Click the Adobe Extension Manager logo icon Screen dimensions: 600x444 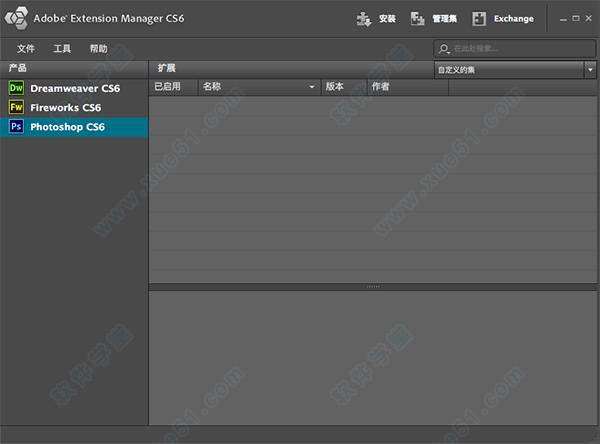pos(16,18)
